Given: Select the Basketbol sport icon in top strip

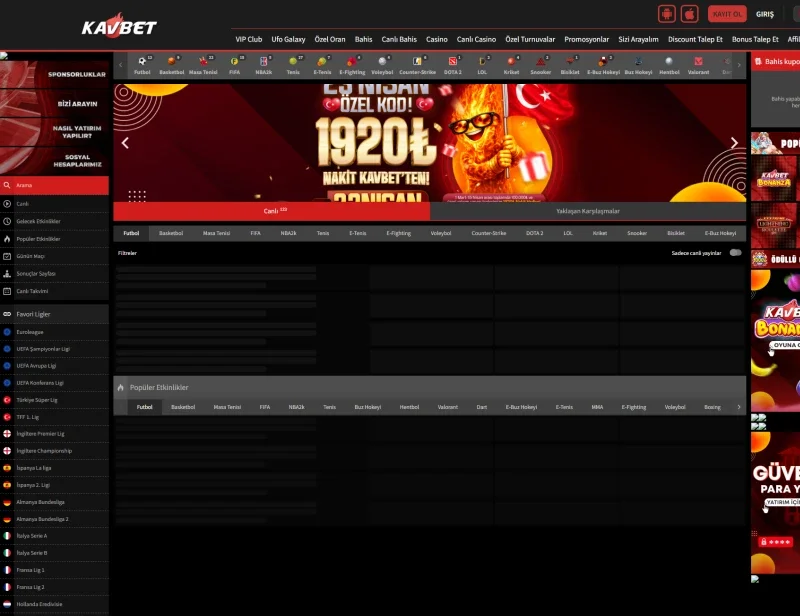Looking at the screenshot, I should click(171, 61).
